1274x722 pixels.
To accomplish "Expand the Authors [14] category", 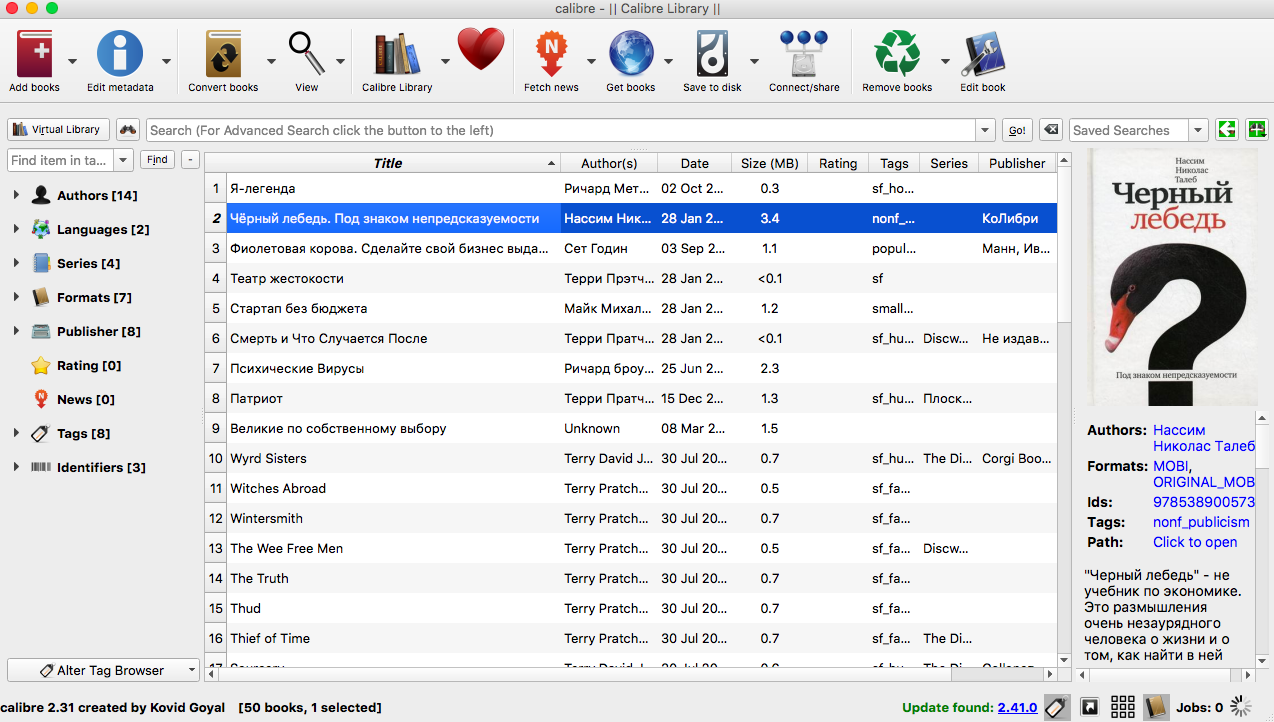I will [x=16, y=195].
